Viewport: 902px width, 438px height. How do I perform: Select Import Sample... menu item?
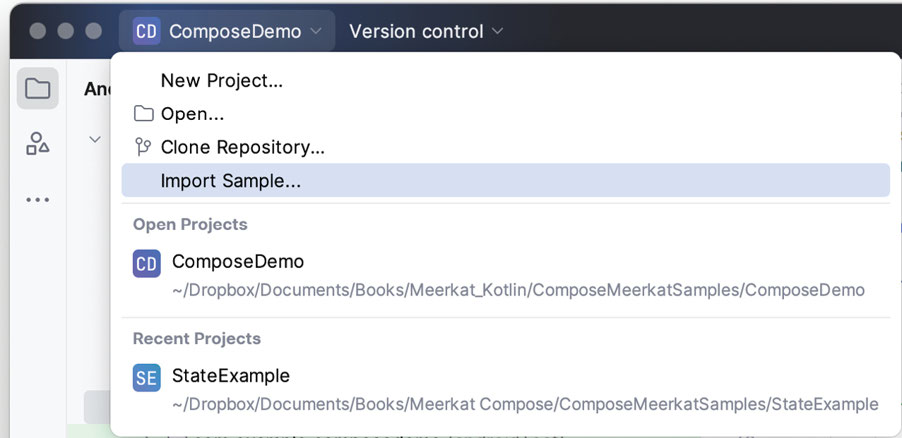click(231, 181)
